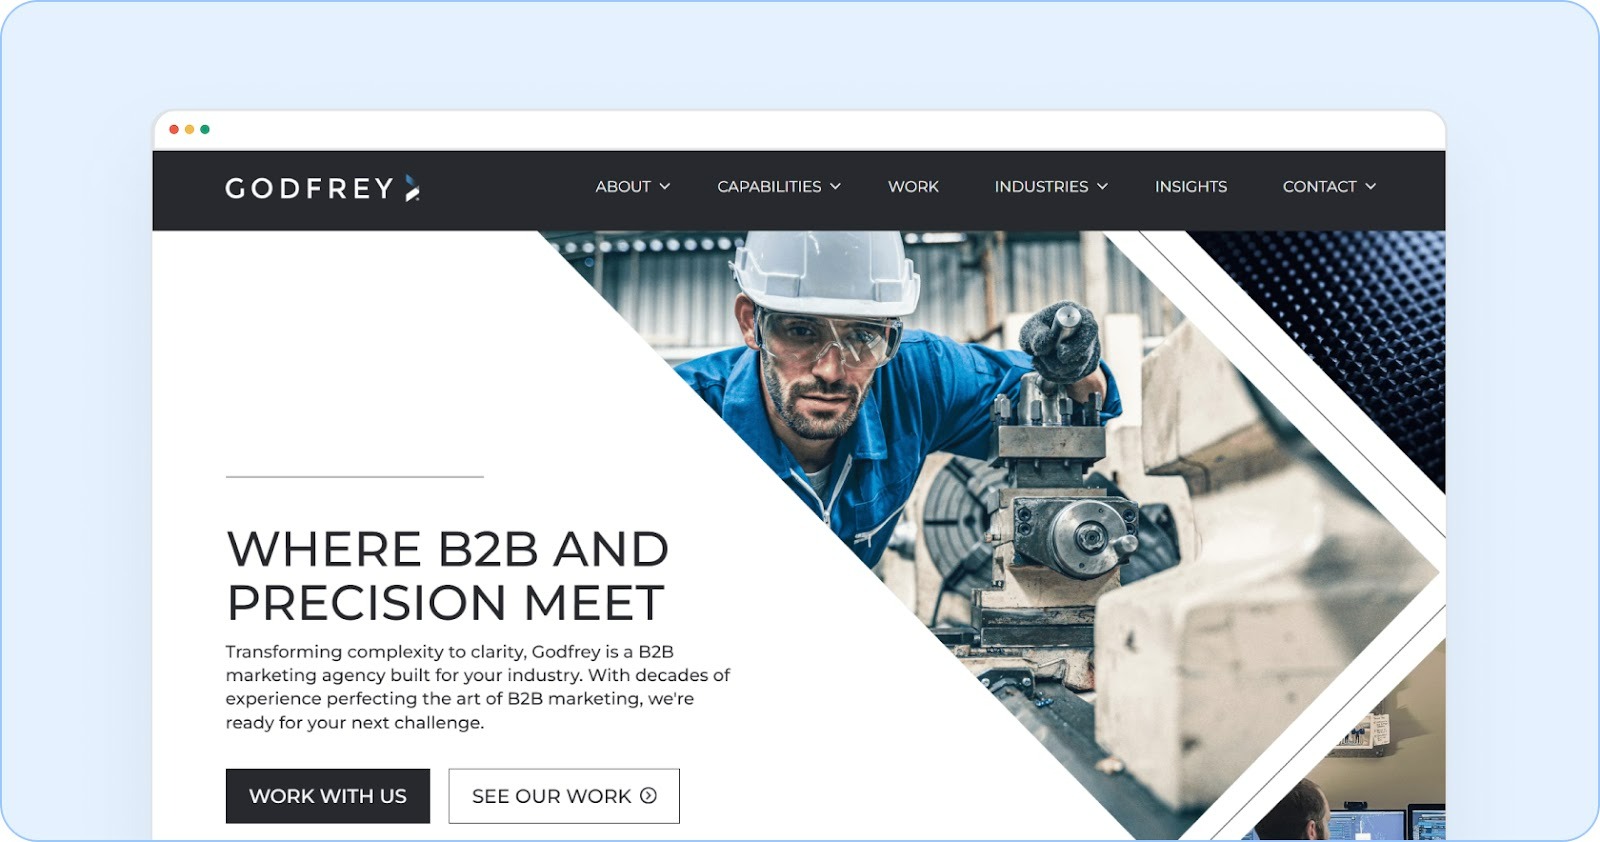Go to homepage via GODFREY wordmark
The width and height of the screenshot is (1600, 842).
pyautogui.click(x=309, y=188)
